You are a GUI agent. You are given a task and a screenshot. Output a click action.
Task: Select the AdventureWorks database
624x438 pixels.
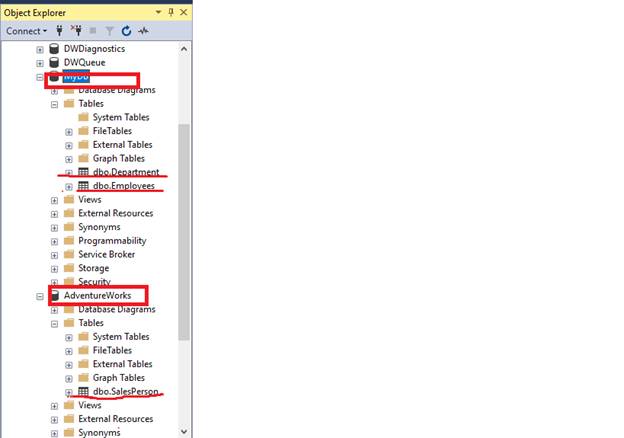98,296
